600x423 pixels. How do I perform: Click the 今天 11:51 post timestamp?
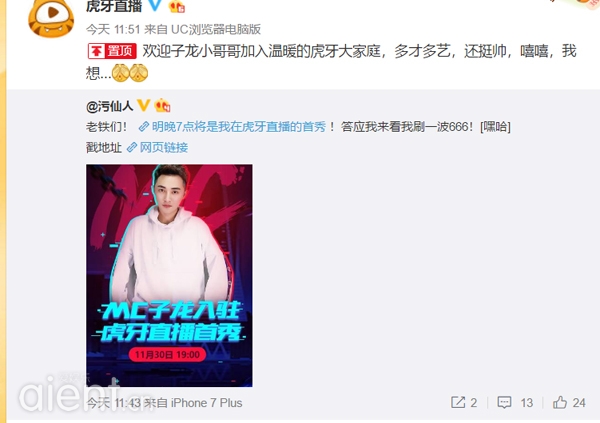114,29
